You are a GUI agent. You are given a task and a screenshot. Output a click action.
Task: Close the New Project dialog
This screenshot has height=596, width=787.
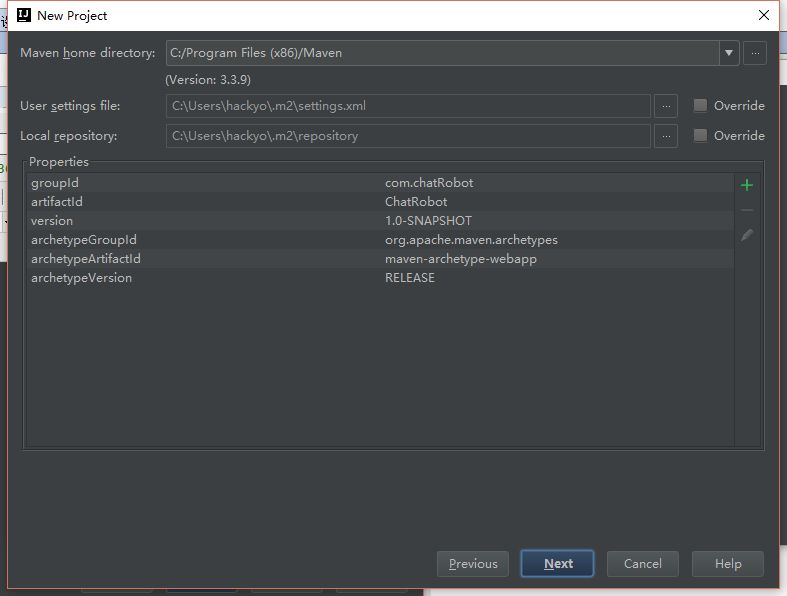click(x=763, y=15)
